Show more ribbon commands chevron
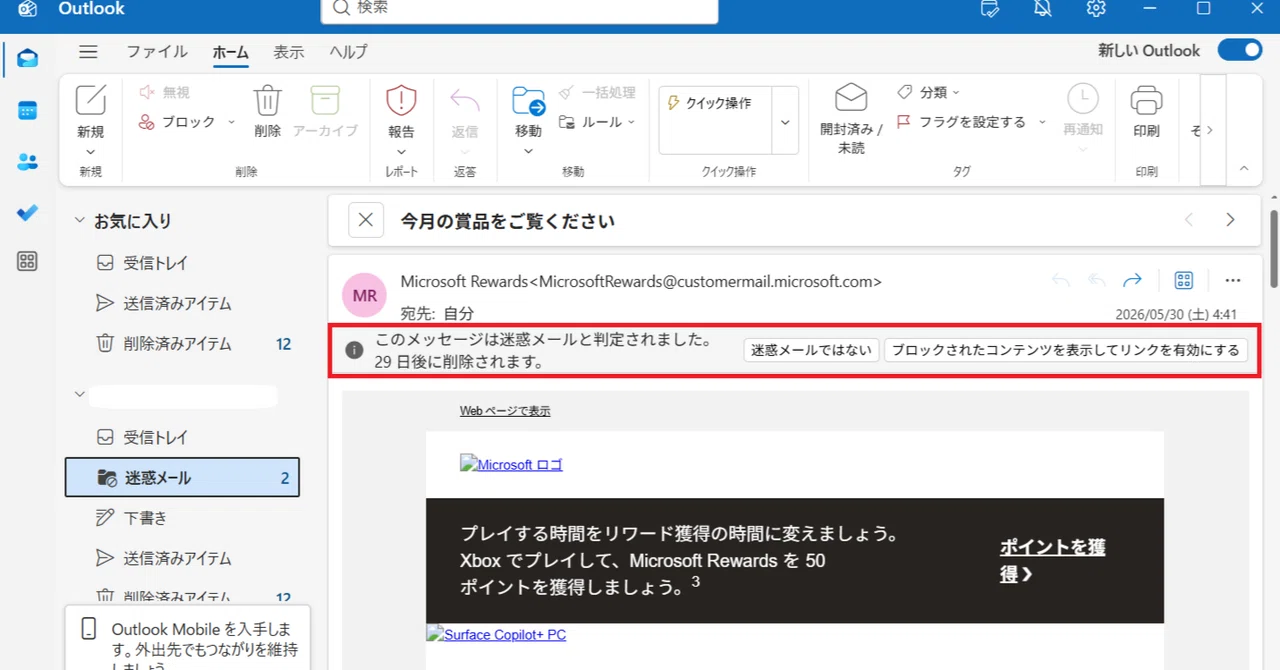The height and width of the screenshot is (670, 1280). tap(1209, 130)
